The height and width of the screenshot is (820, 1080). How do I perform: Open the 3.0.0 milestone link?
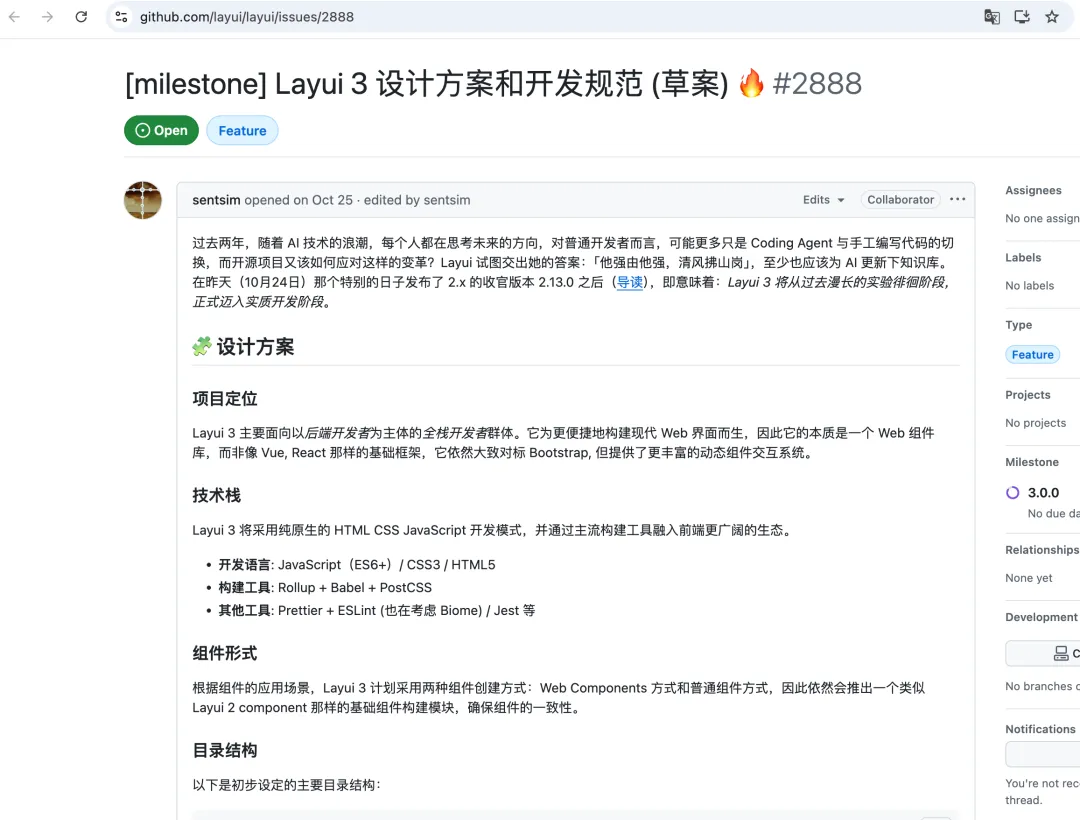[x=1043, y=493]
